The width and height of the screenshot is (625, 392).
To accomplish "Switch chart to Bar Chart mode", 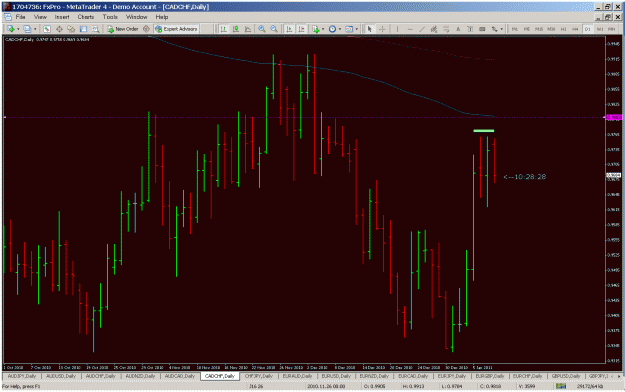I will coord(224,29).
